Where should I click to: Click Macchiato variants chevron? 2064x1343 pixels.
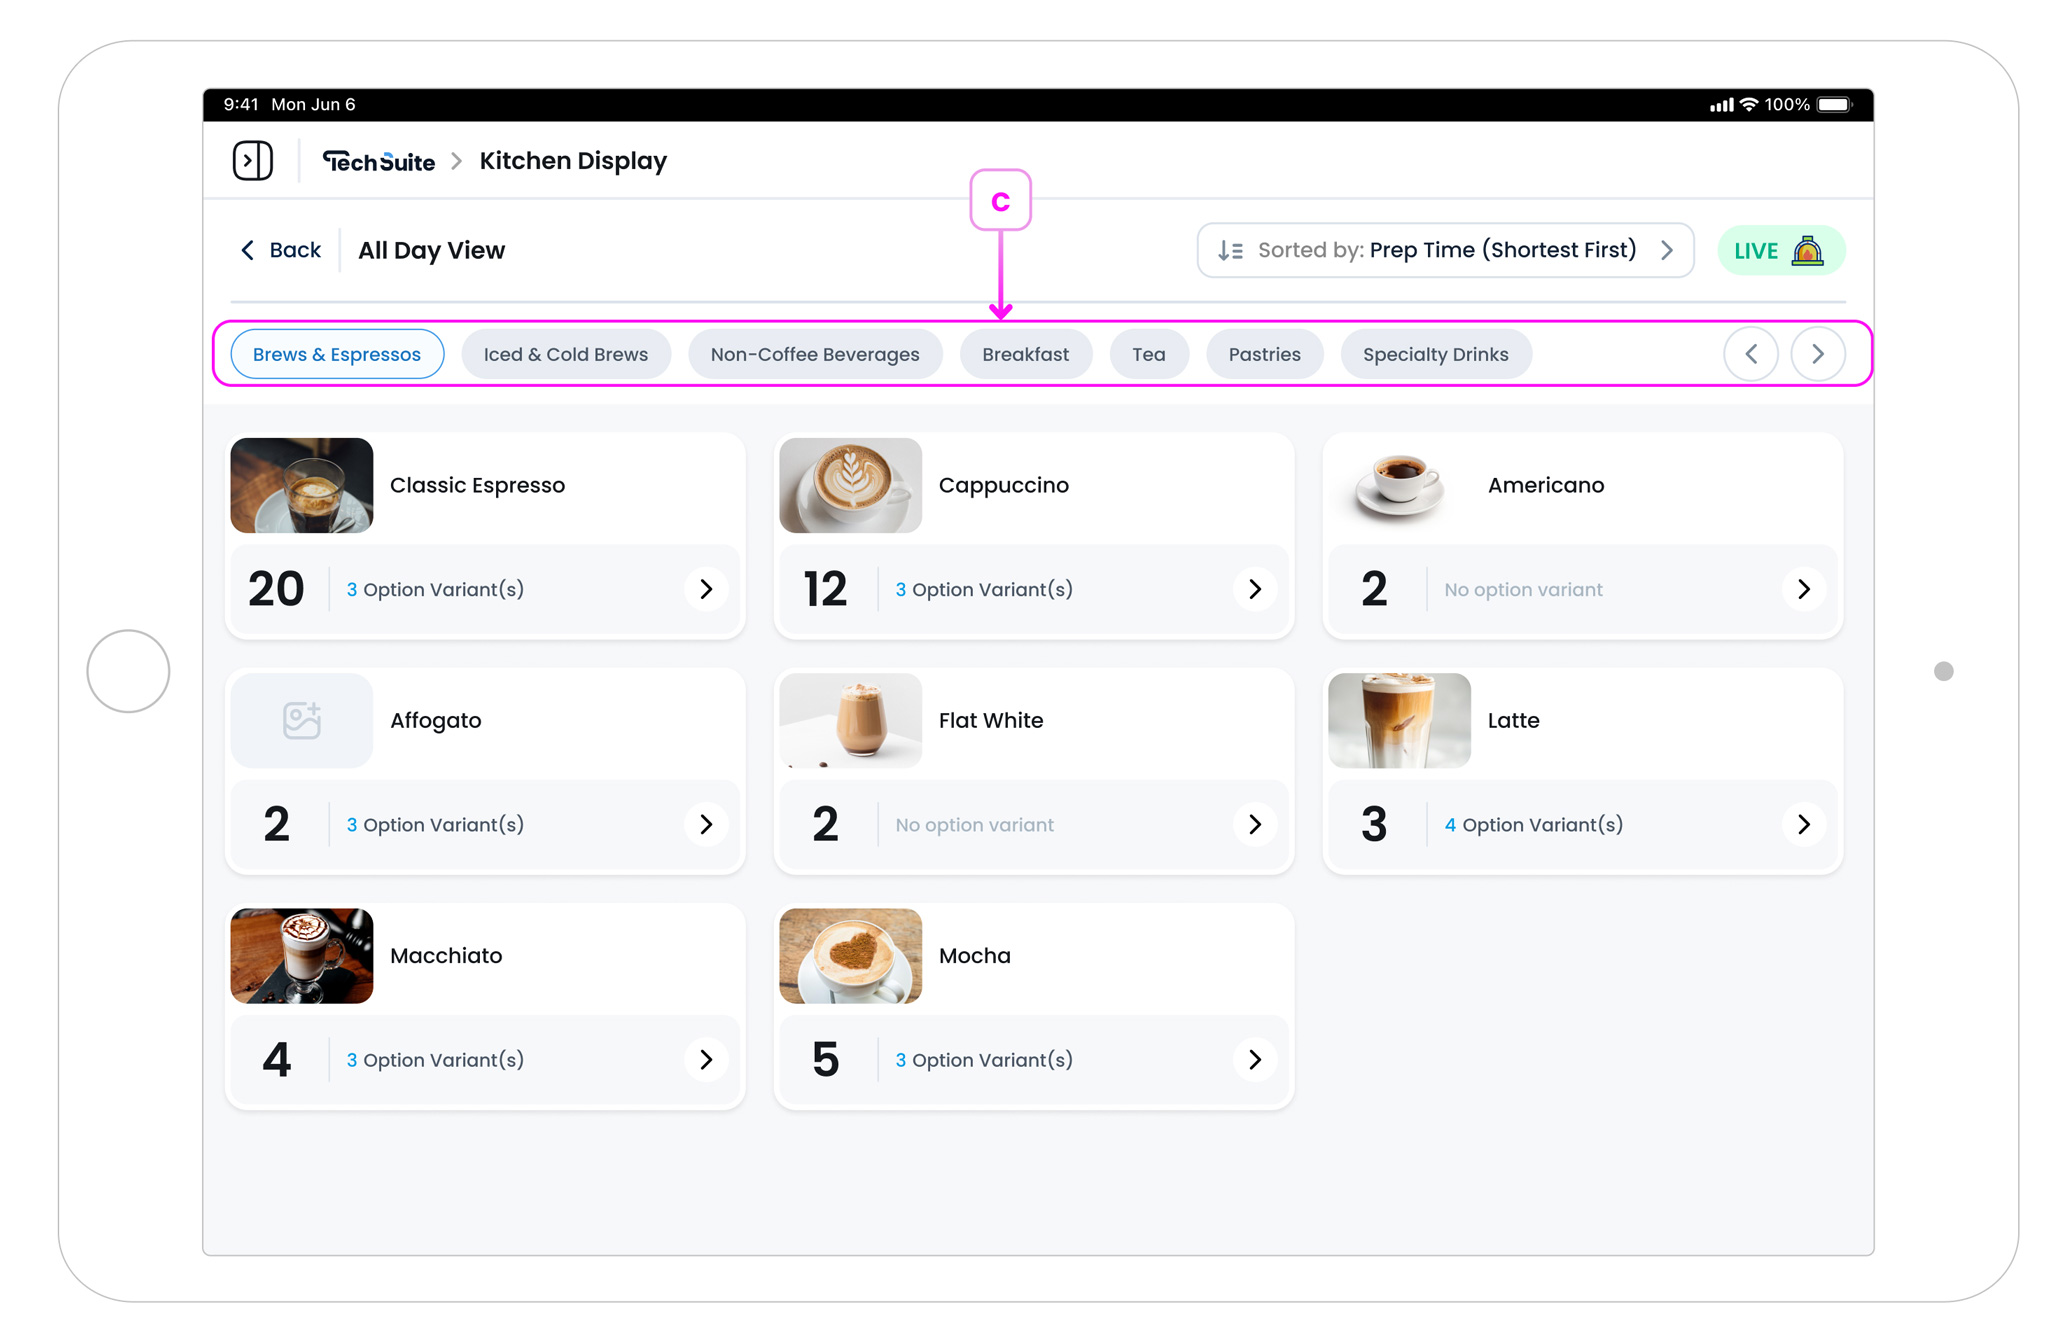pyautogui.click(x=706, y=1059)
